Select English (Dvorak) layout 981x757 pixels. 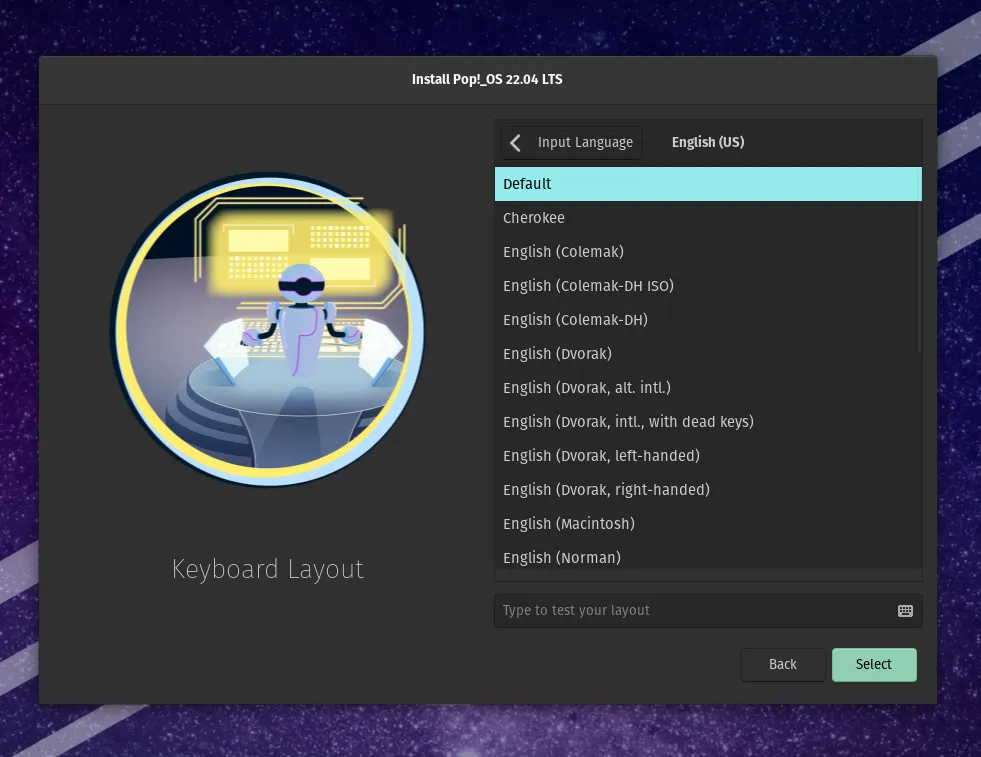(707, 354)
